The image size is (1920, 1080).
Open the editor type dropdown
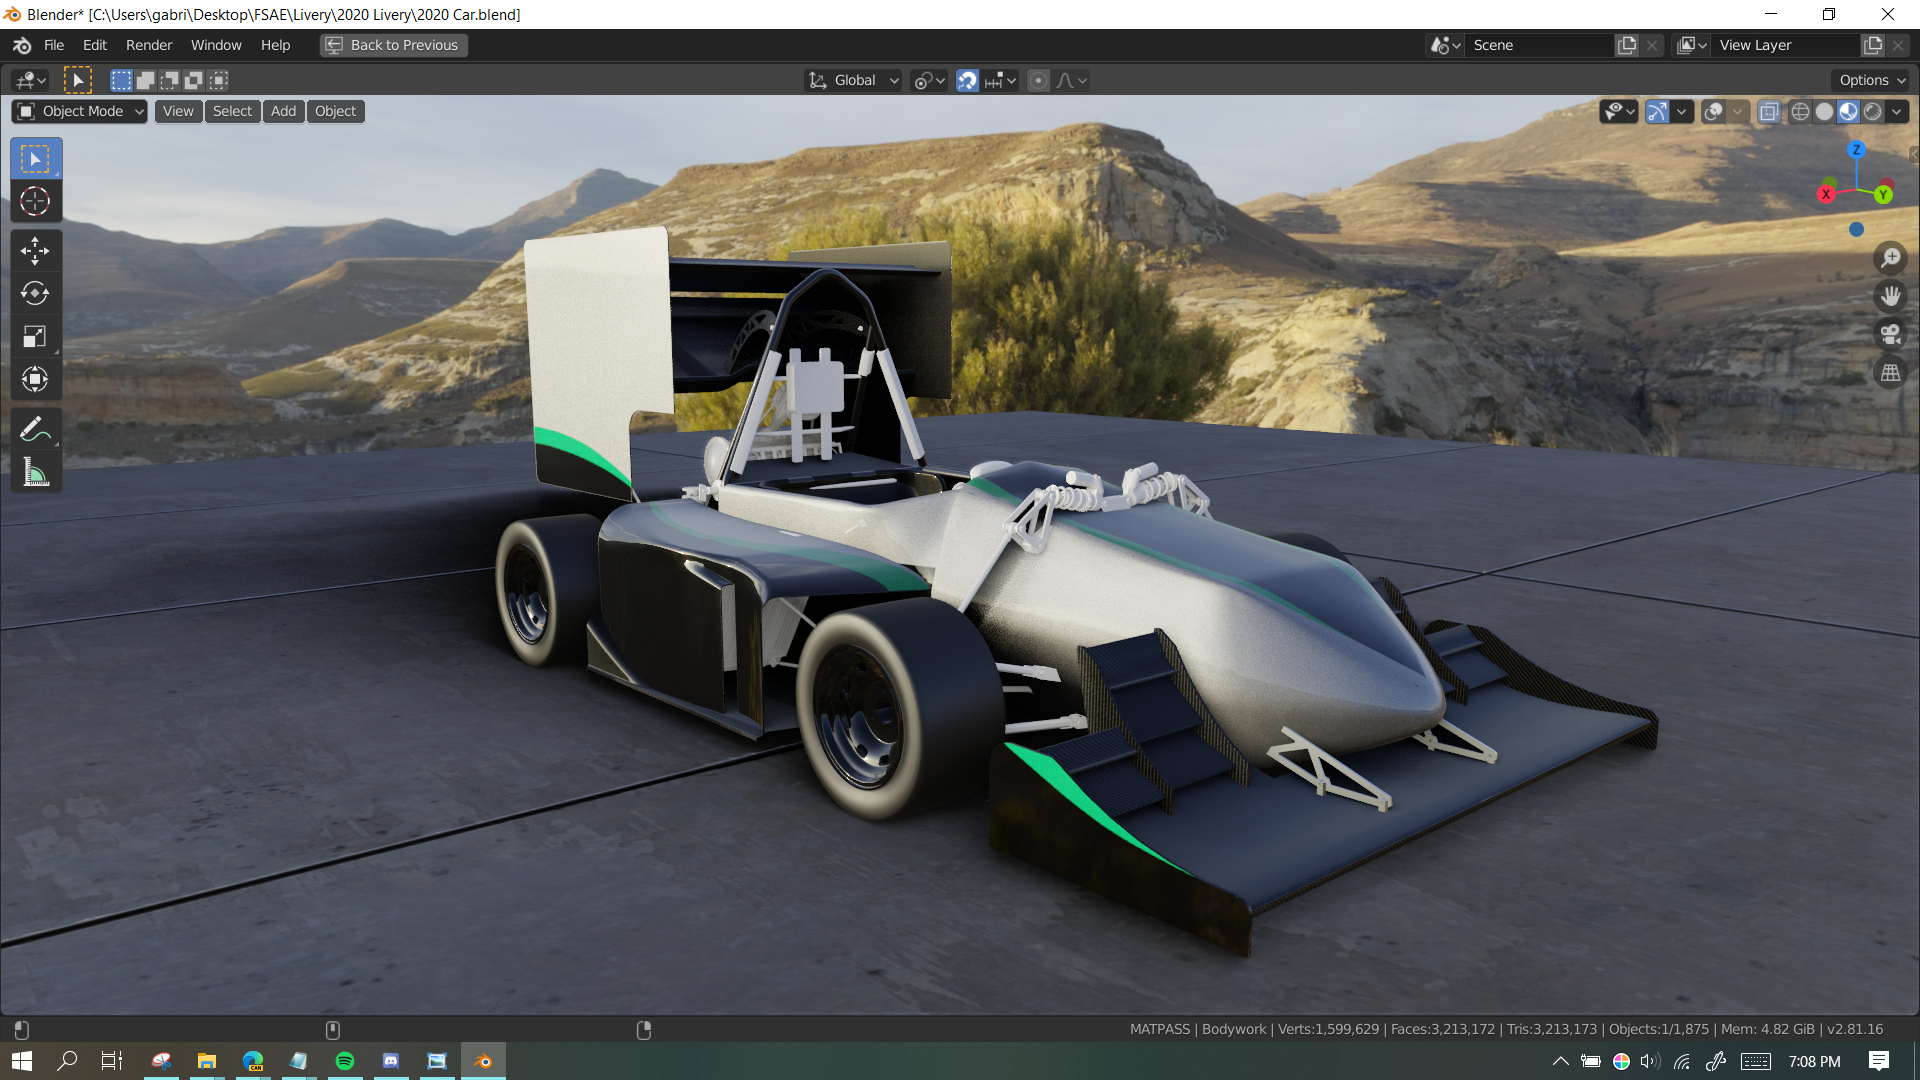(x=31, y=81)
